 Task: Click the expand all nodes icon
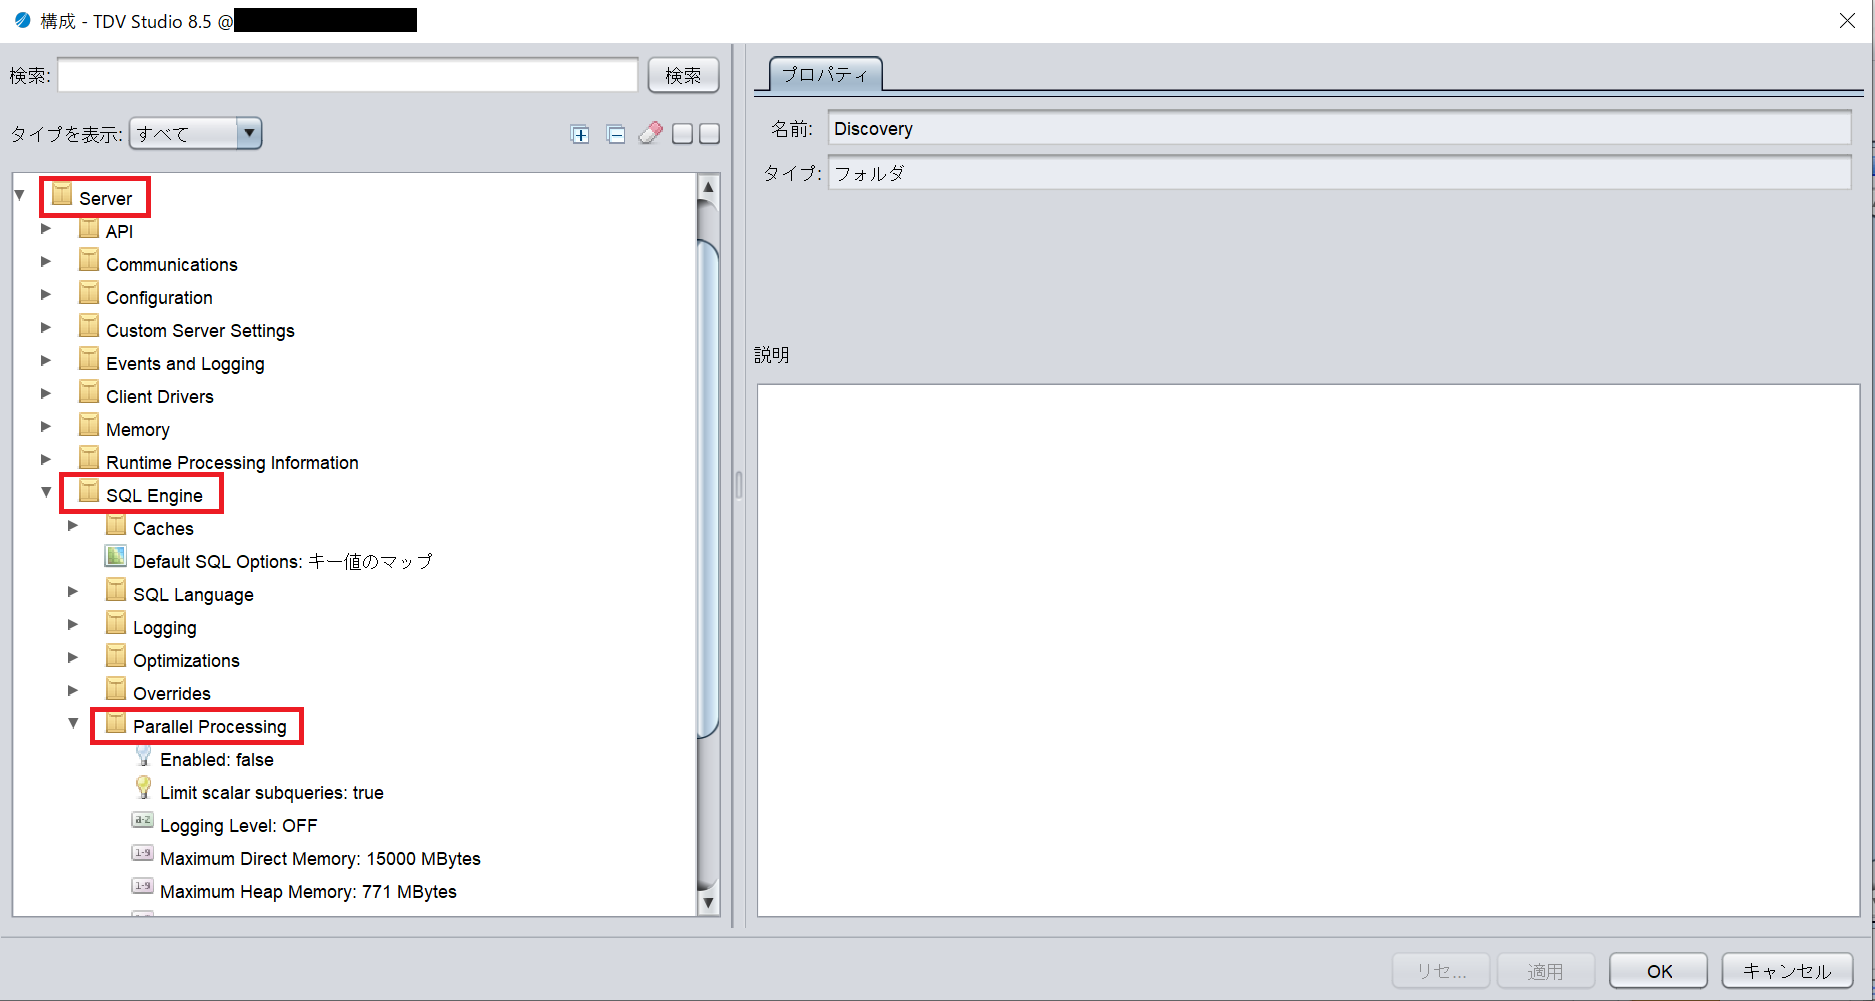point(580,134)
